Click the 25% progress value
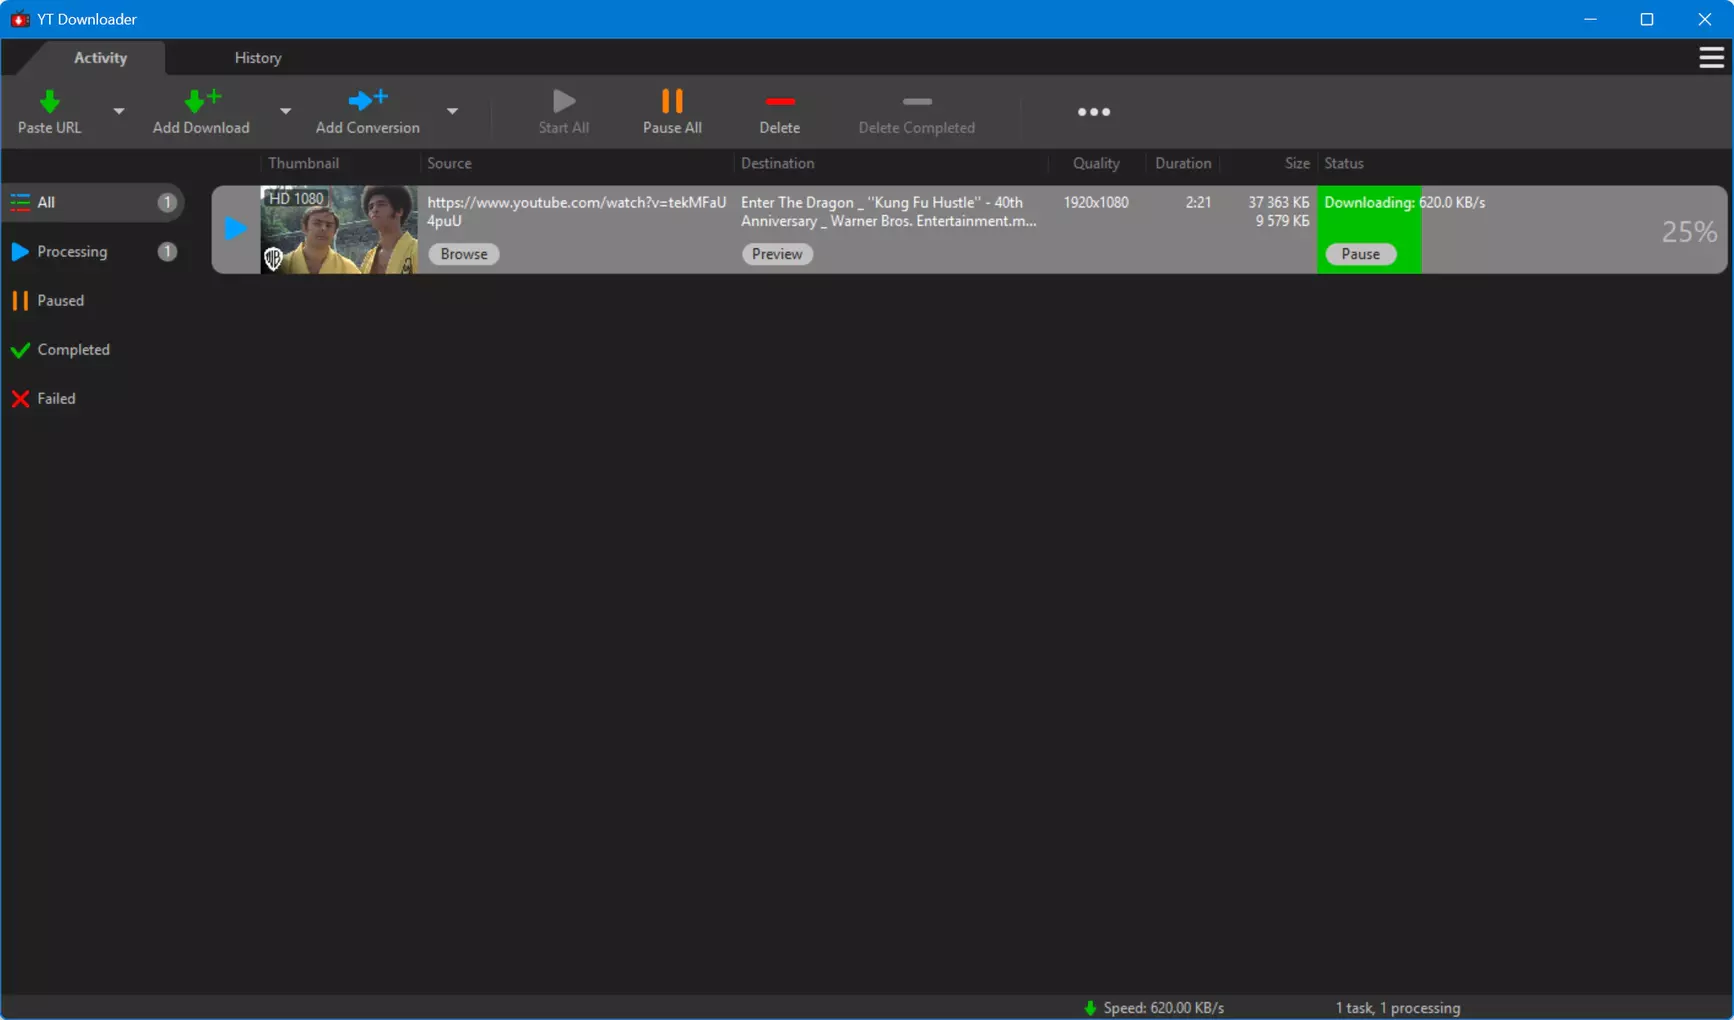 (x=1689, y=232)
